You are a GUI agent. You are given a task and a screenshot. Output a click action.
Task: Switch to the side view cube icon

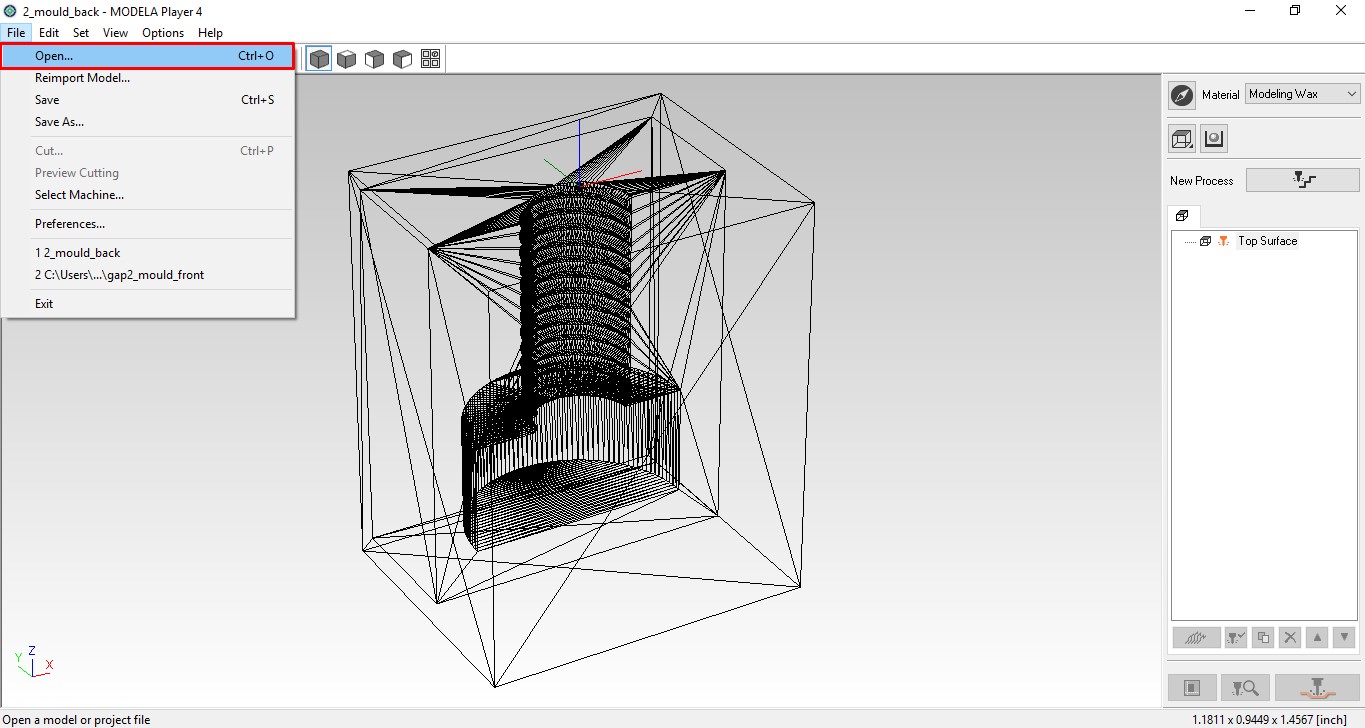pyautogui.click(x=403, y=59)
